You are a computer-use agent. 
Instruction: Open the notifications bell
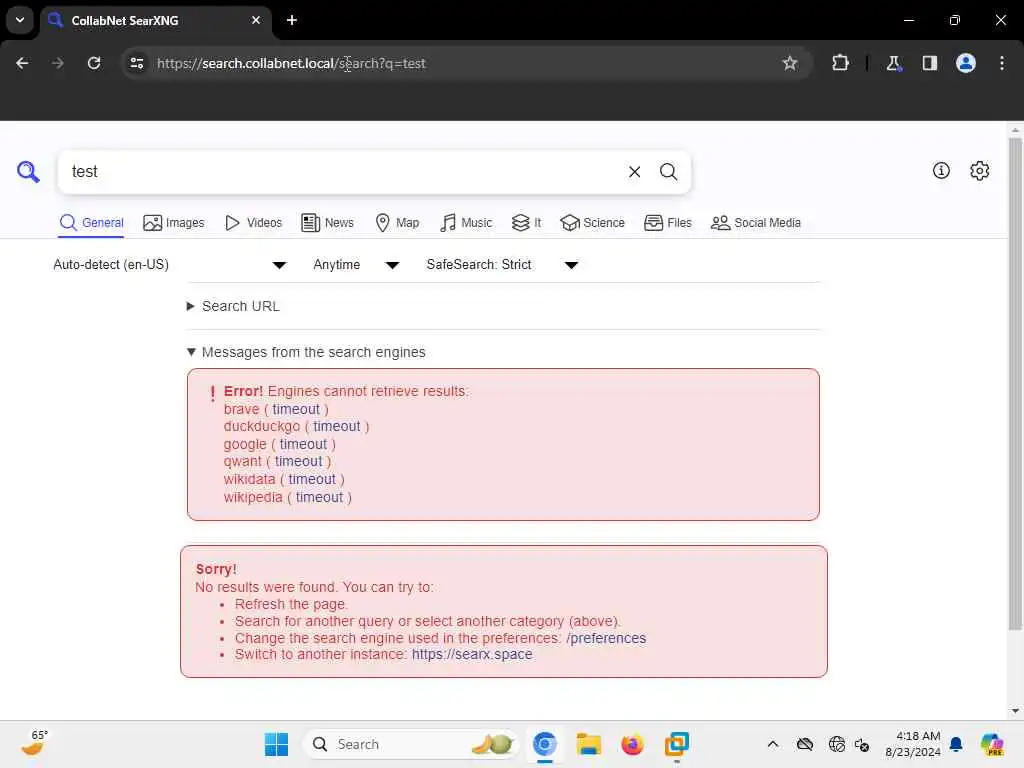[x=956, y=744]
